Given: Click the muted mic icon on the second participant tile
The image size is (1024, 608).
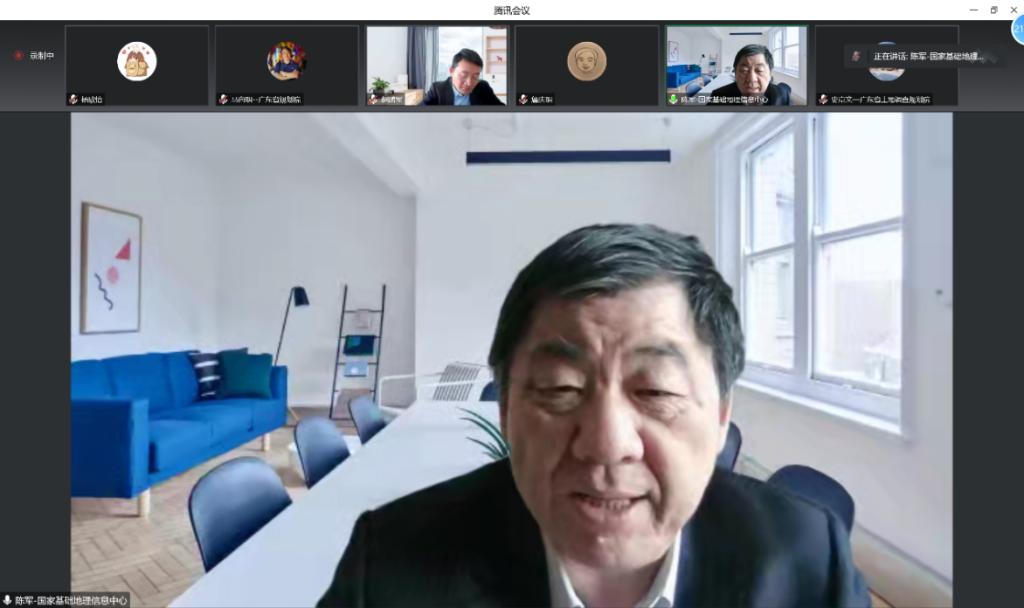Looking at the screenshot, I should [223, 99].
